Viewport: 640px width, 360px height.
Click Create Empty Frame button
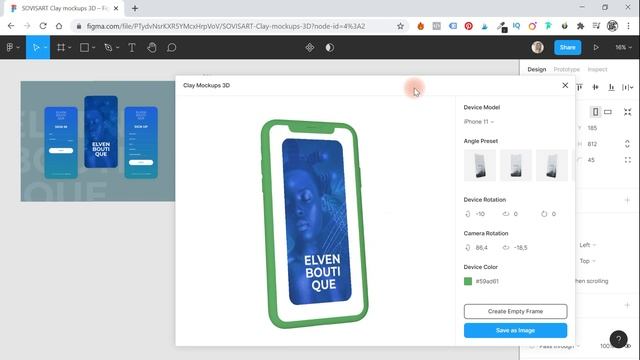[515, 311]
